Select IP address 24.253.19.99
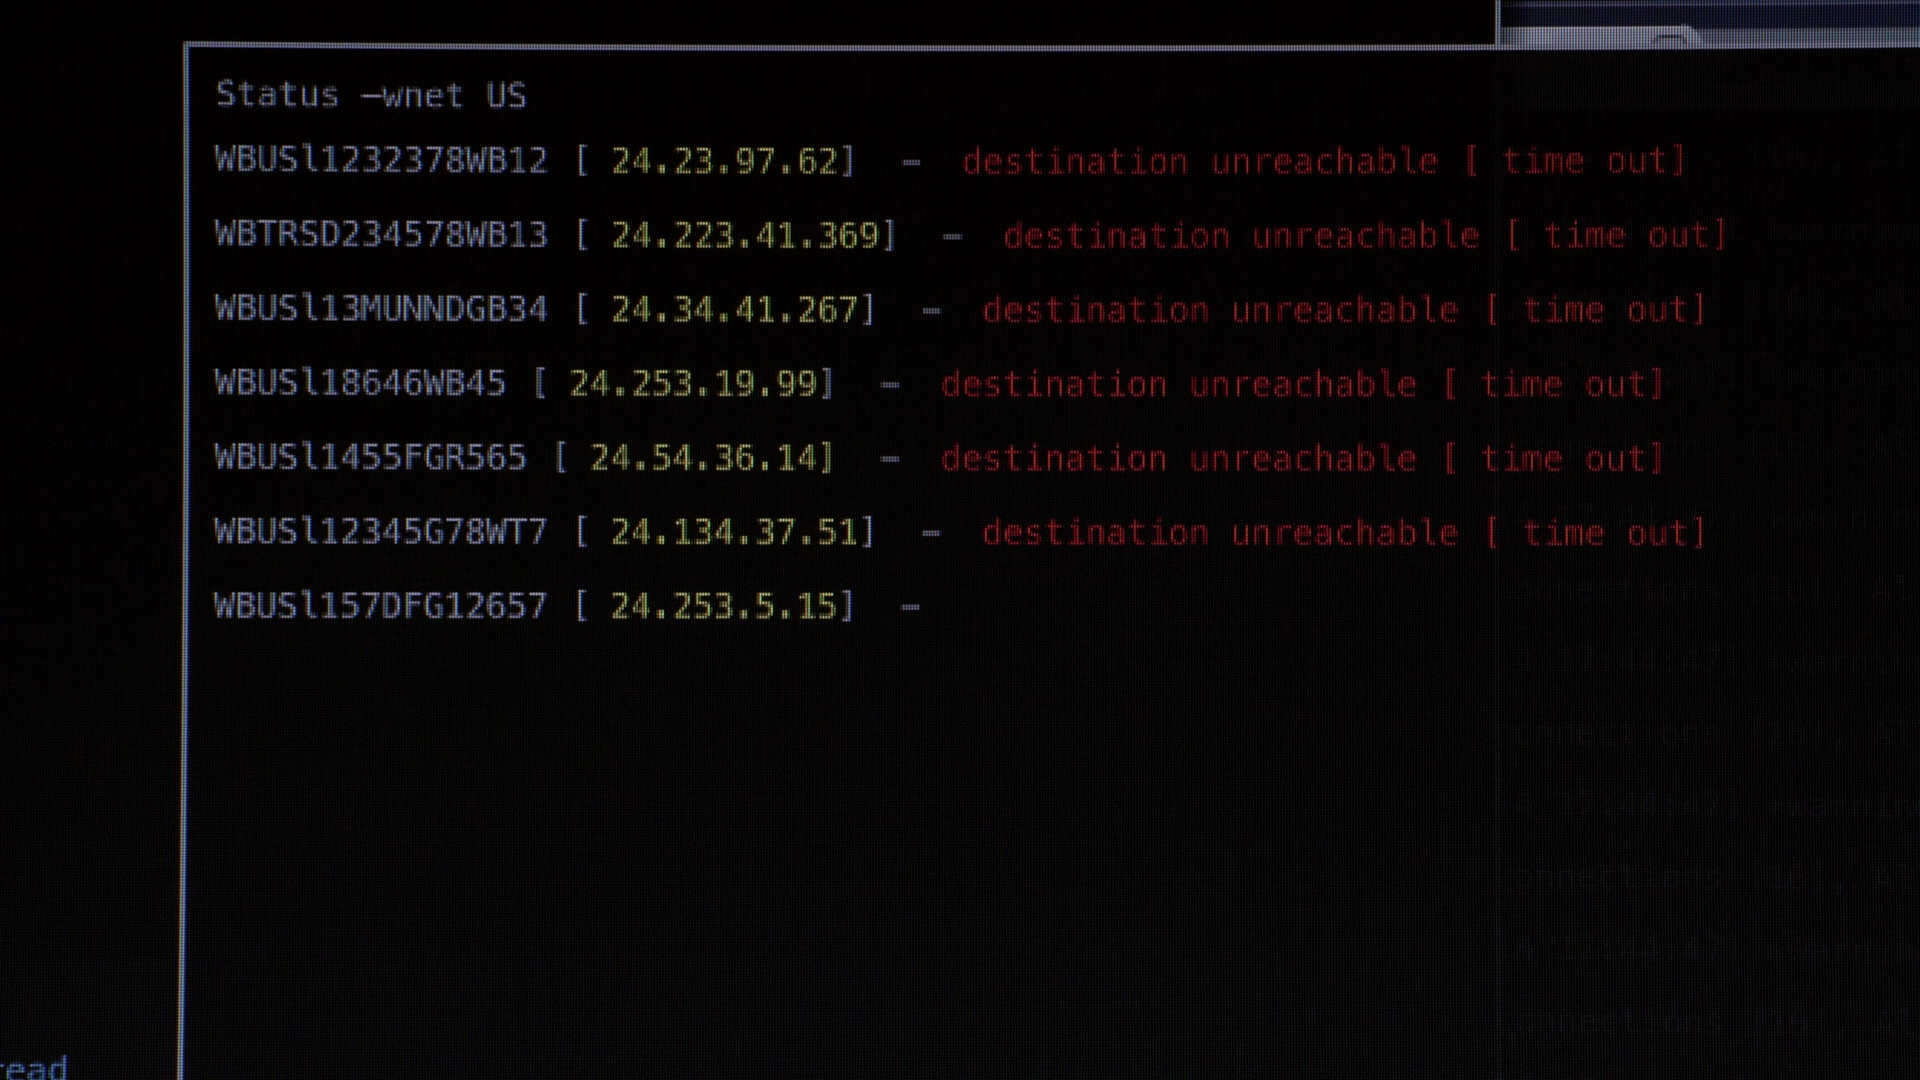1920x1080 pixels. click(693, 383)
